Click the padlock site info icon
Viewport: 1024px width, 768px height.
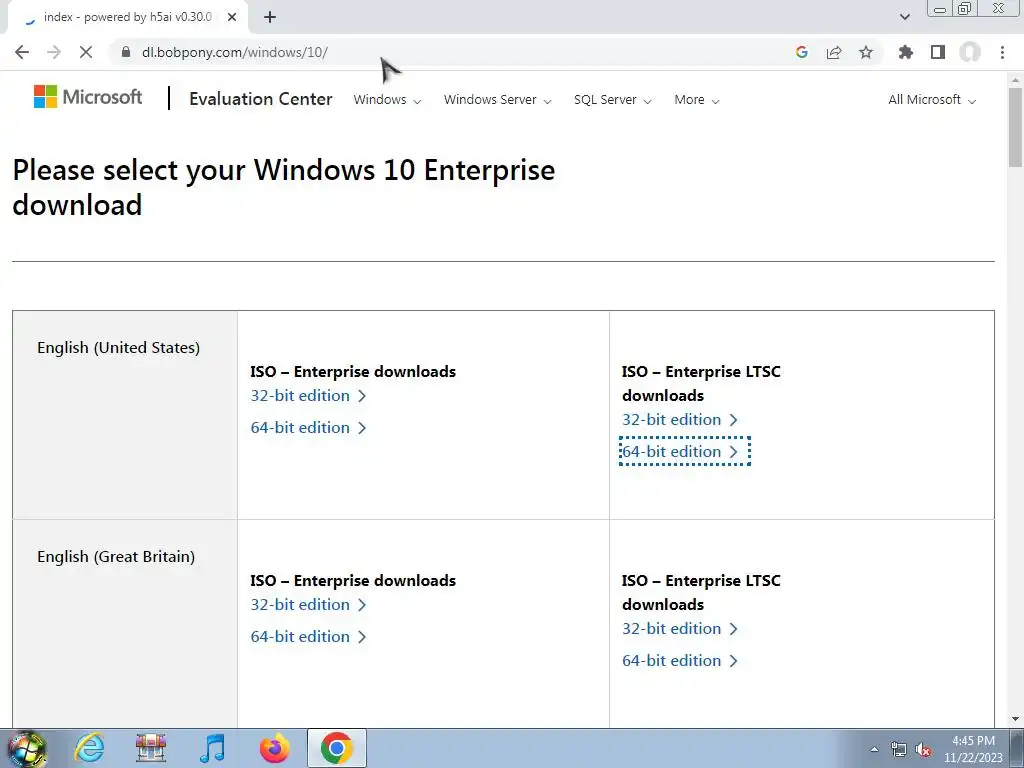click(x=126, y=52)
